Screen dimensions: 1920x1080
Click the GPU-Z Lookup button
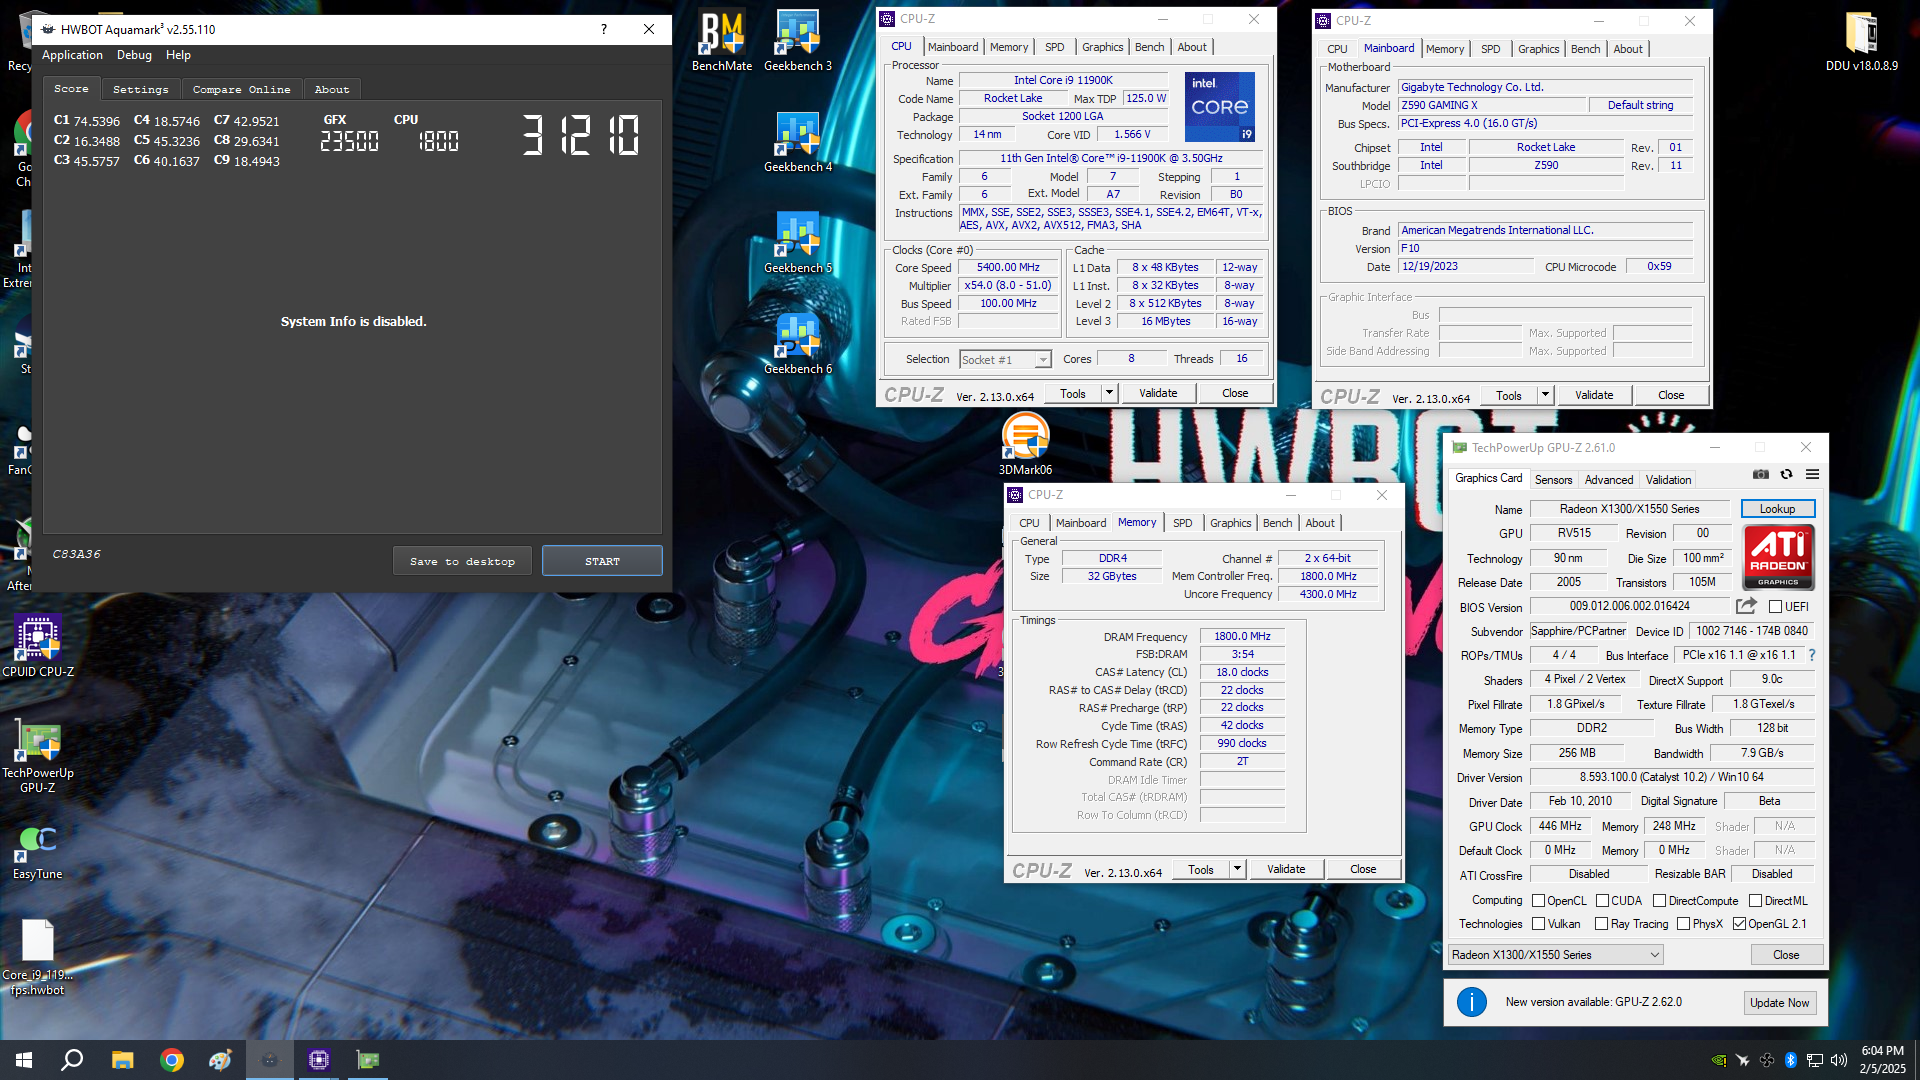coord(1777,509)
